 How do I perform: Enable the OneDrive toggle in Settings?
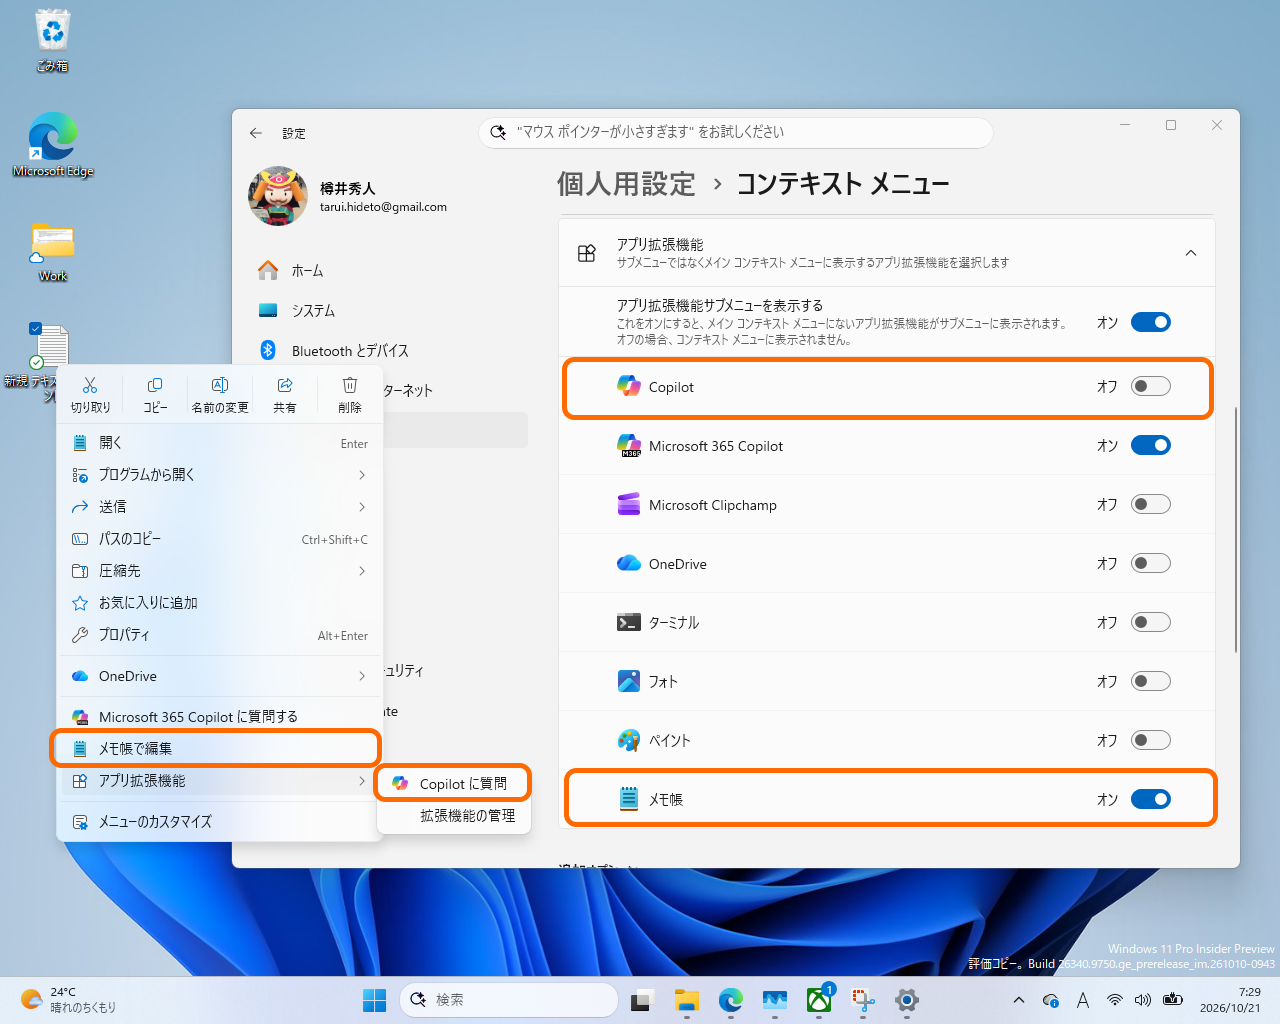coord(1151,563)
